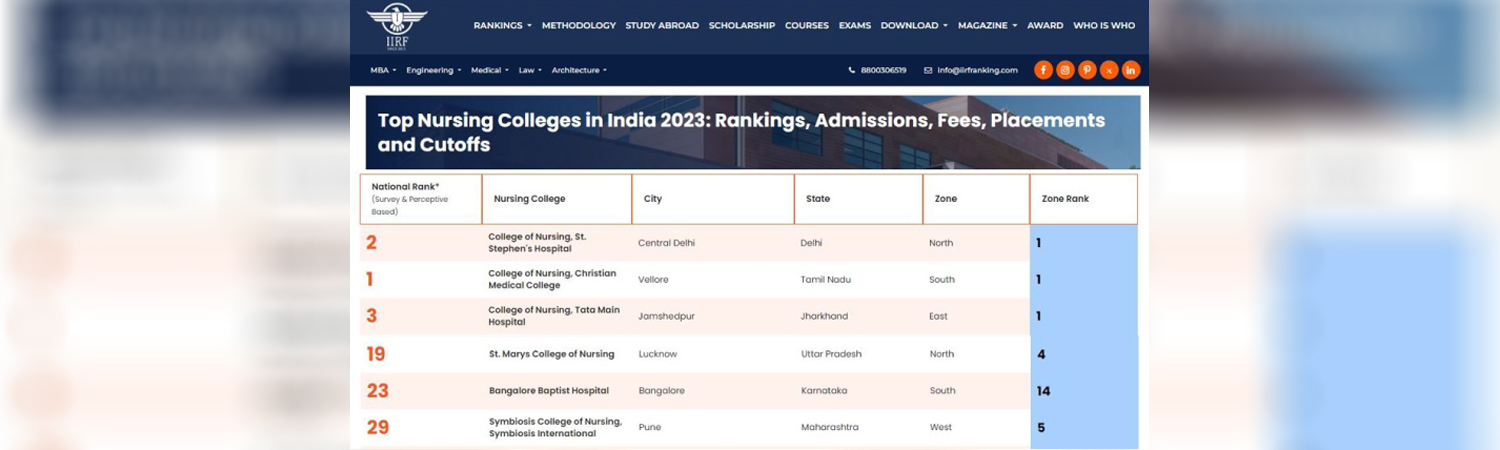
Task: Click the Maharashtra state cell
Action: coord(830,427)
